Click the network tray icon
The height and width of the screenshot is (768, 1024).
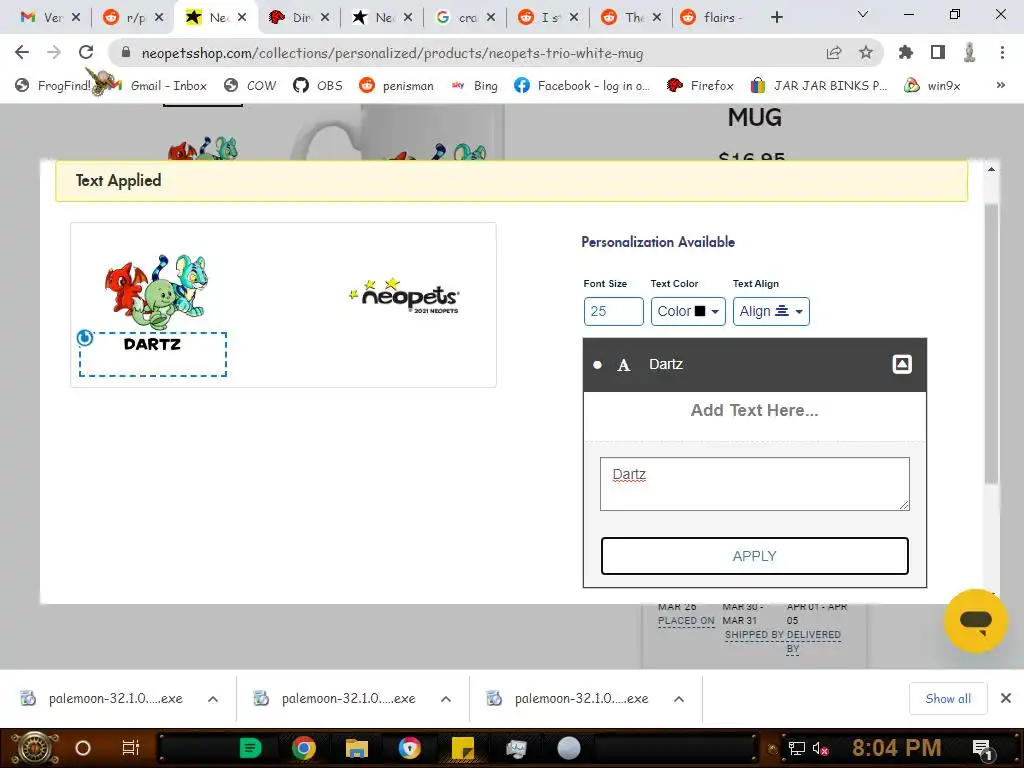coord(796,749)
